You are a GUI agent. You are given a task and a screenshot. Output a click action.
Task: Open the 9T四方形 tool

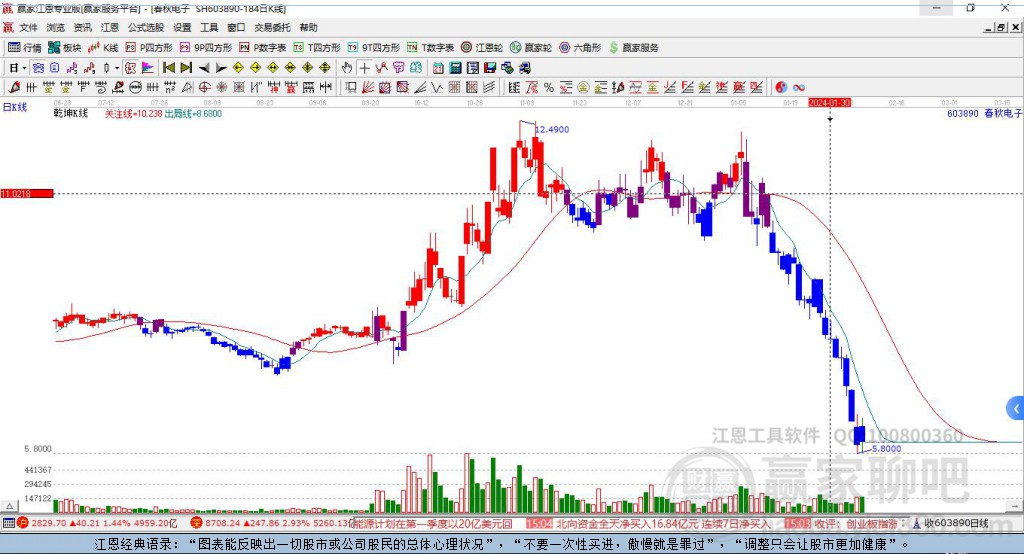374,48
